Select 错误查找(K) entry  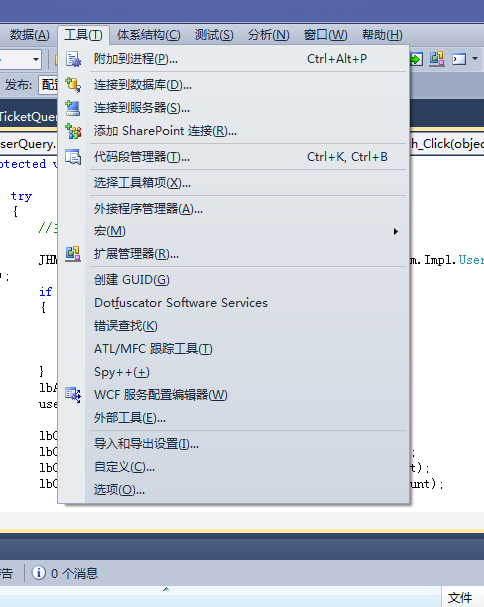233,326
